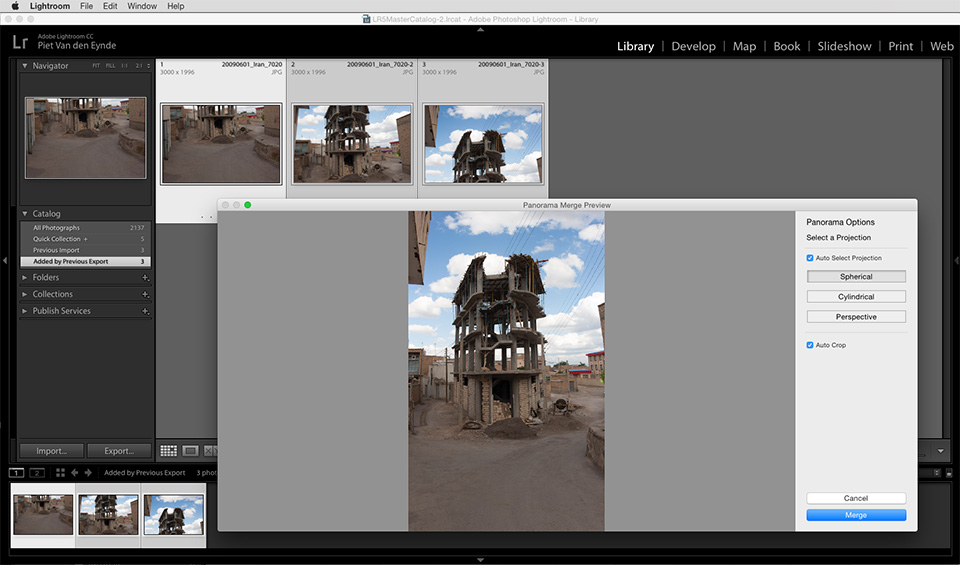Image resolution: width=960 pixels, height=565 pixels.
Task: Switch to the Develop module
Action: click(x=693, y=46)
